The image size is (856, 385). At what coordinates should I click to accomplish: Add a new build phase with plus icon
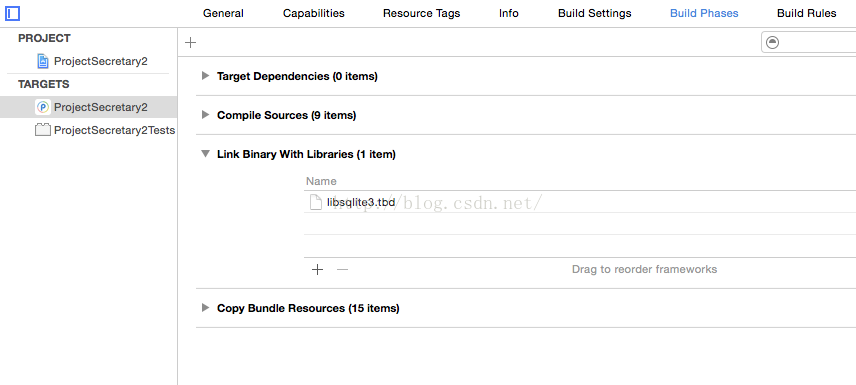(x=191, y=43)
